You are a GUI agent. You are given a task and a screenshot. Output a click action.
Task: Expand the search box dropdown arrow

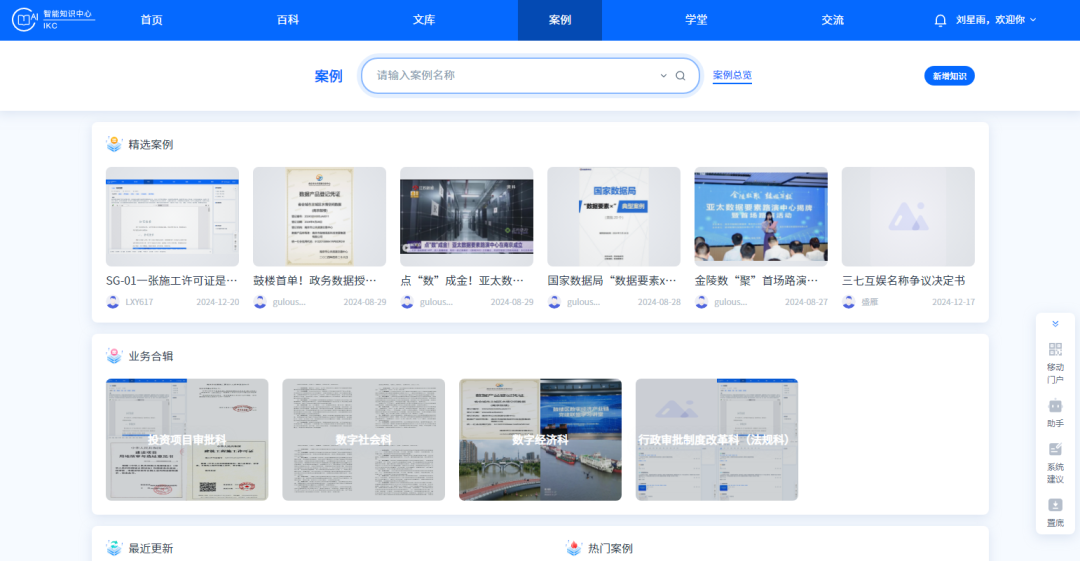[x=663, y=76]
